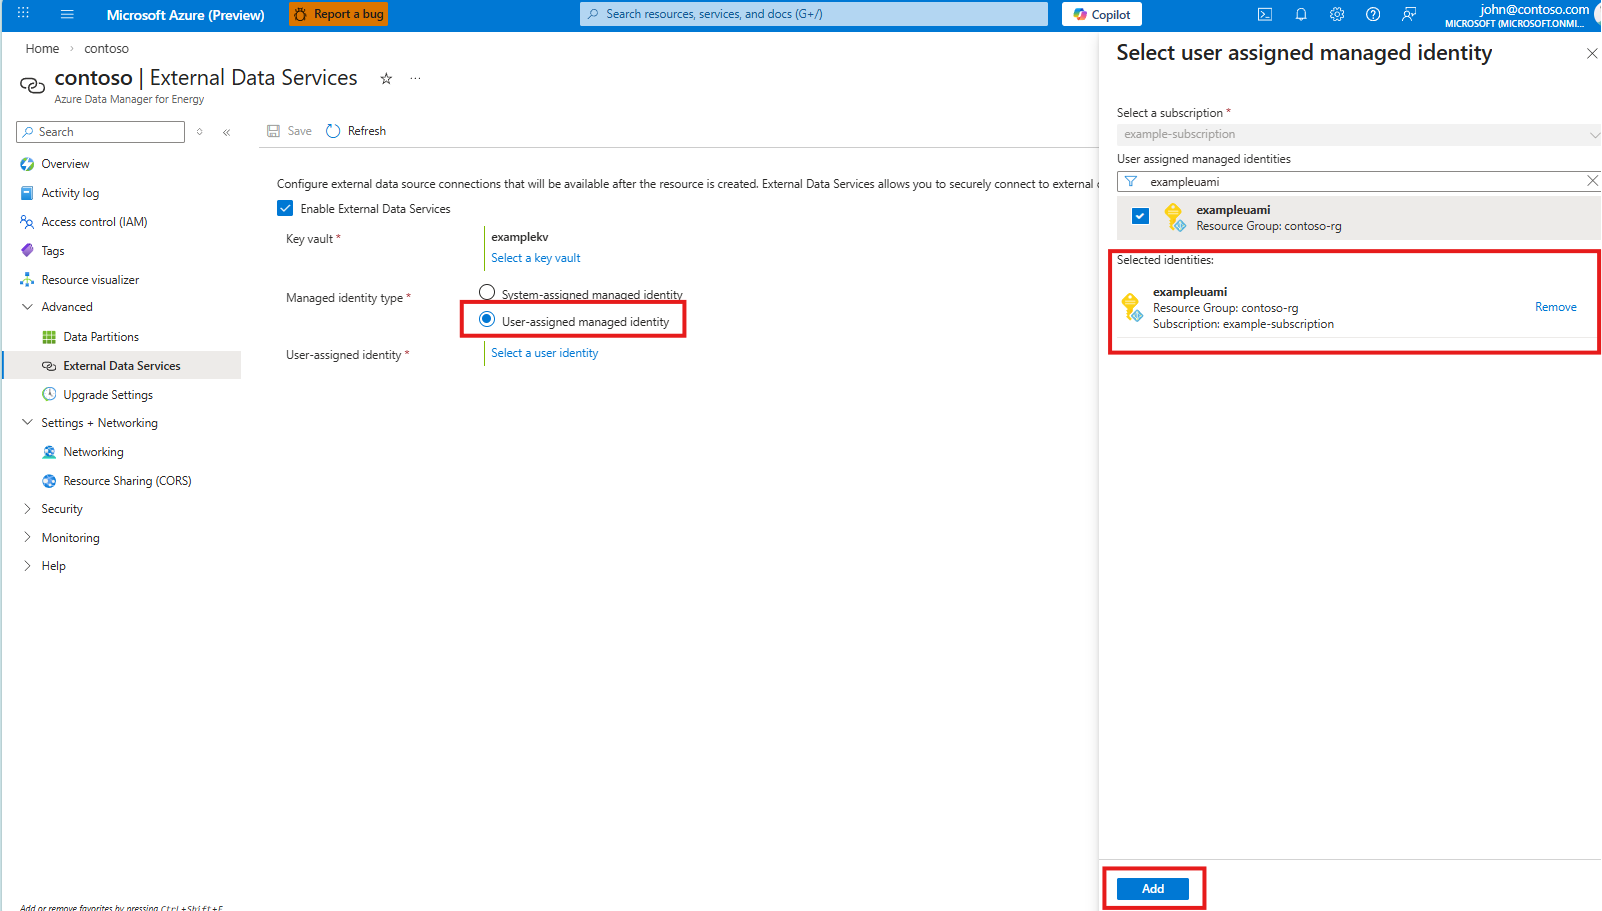Click the examplekv key vault name
Screen dimensions: 1602x911
click(x=520, y=237)
